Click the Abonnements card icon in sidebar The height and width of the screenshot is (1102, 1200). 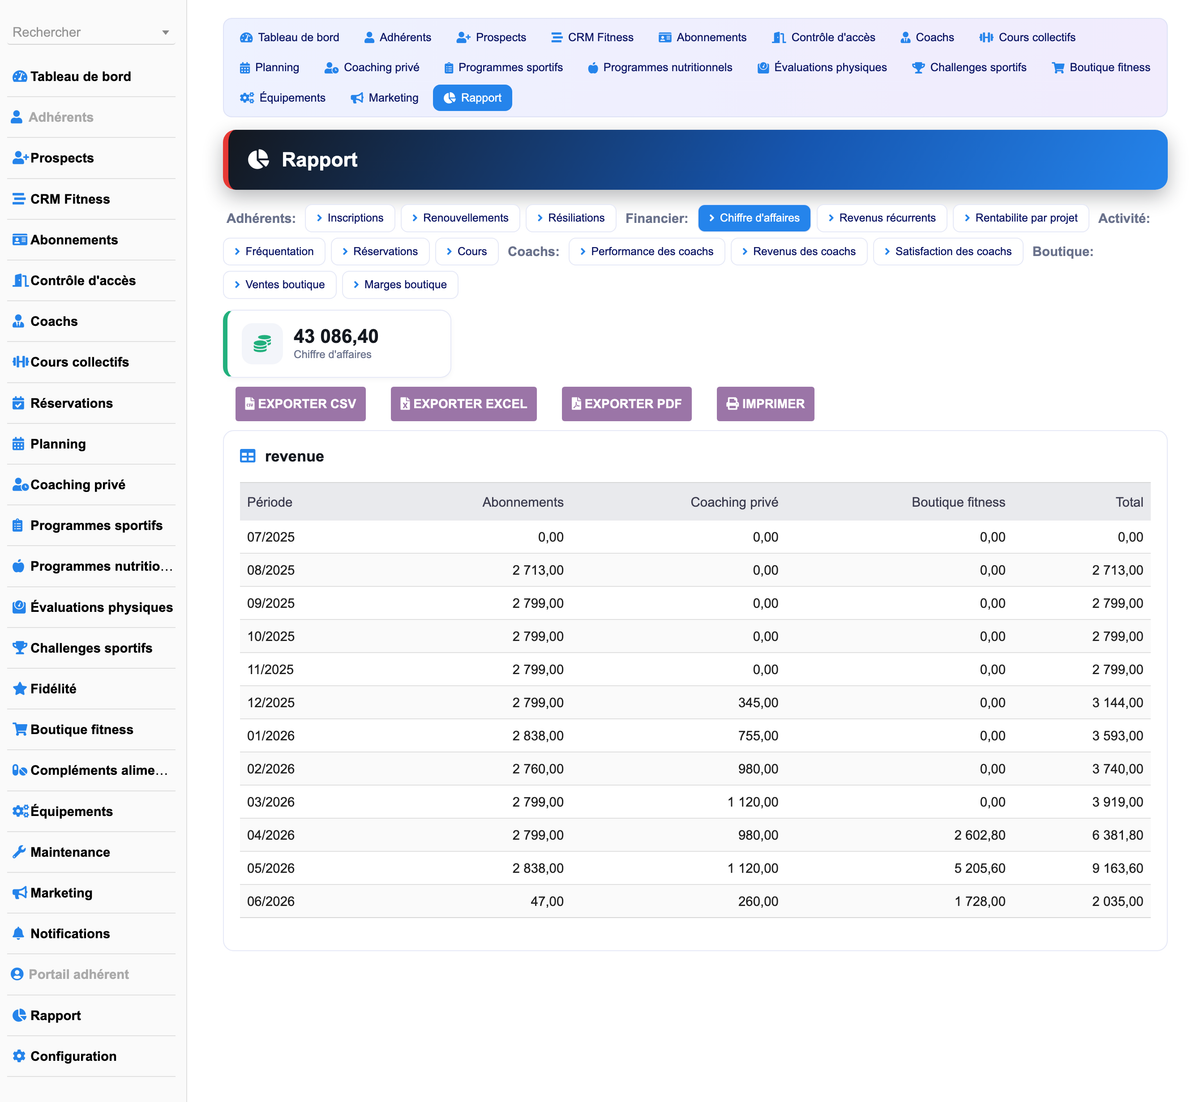(19, 240)
